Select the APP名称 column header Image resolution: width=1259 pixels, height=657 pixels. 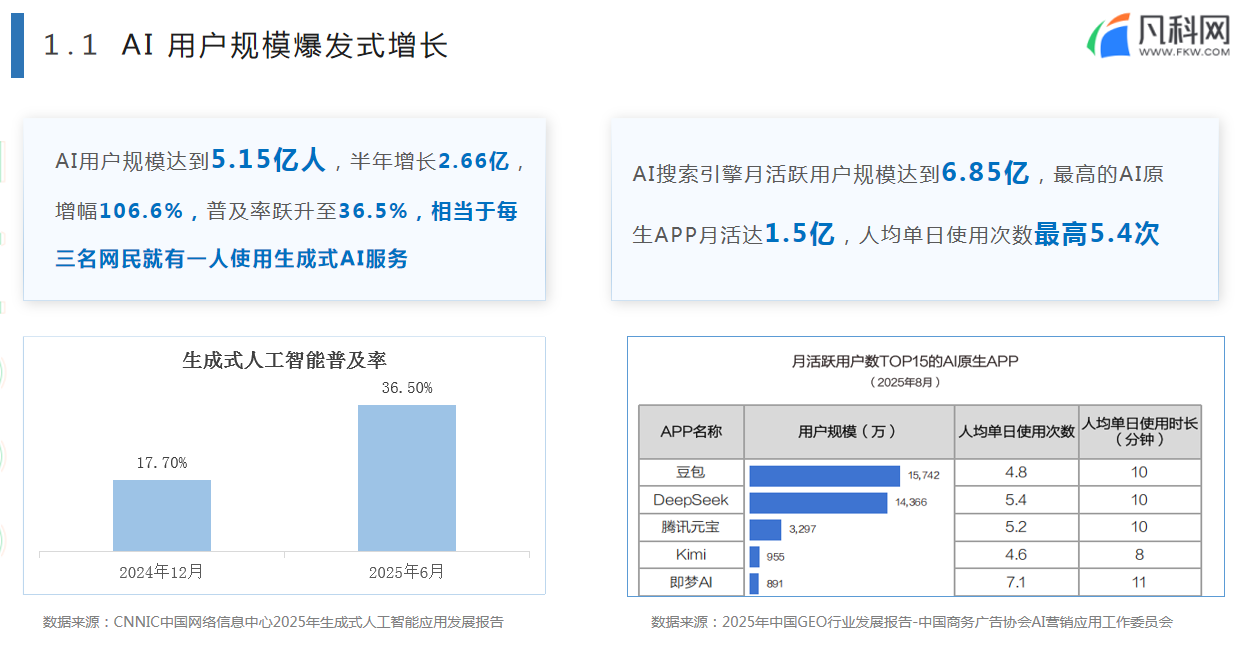691,432
